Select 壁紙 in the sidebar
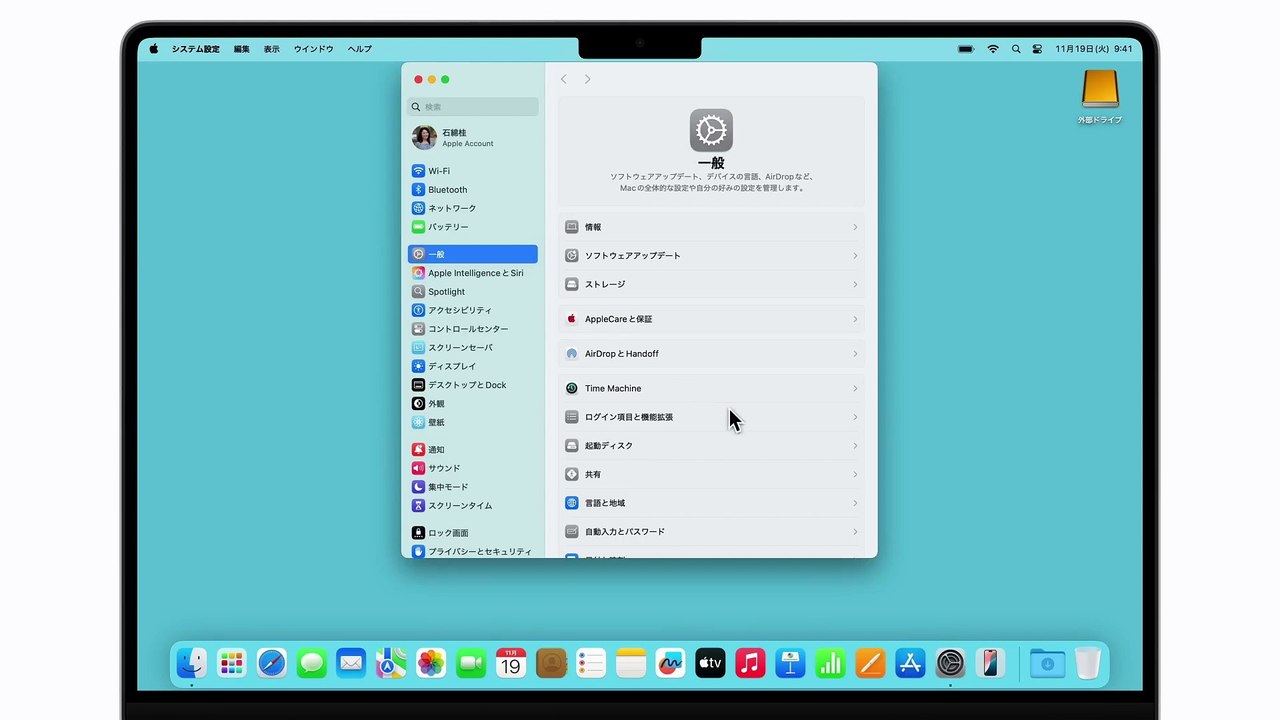The width and height of the screenshot is (1280, 720). (x=472, y=422)
